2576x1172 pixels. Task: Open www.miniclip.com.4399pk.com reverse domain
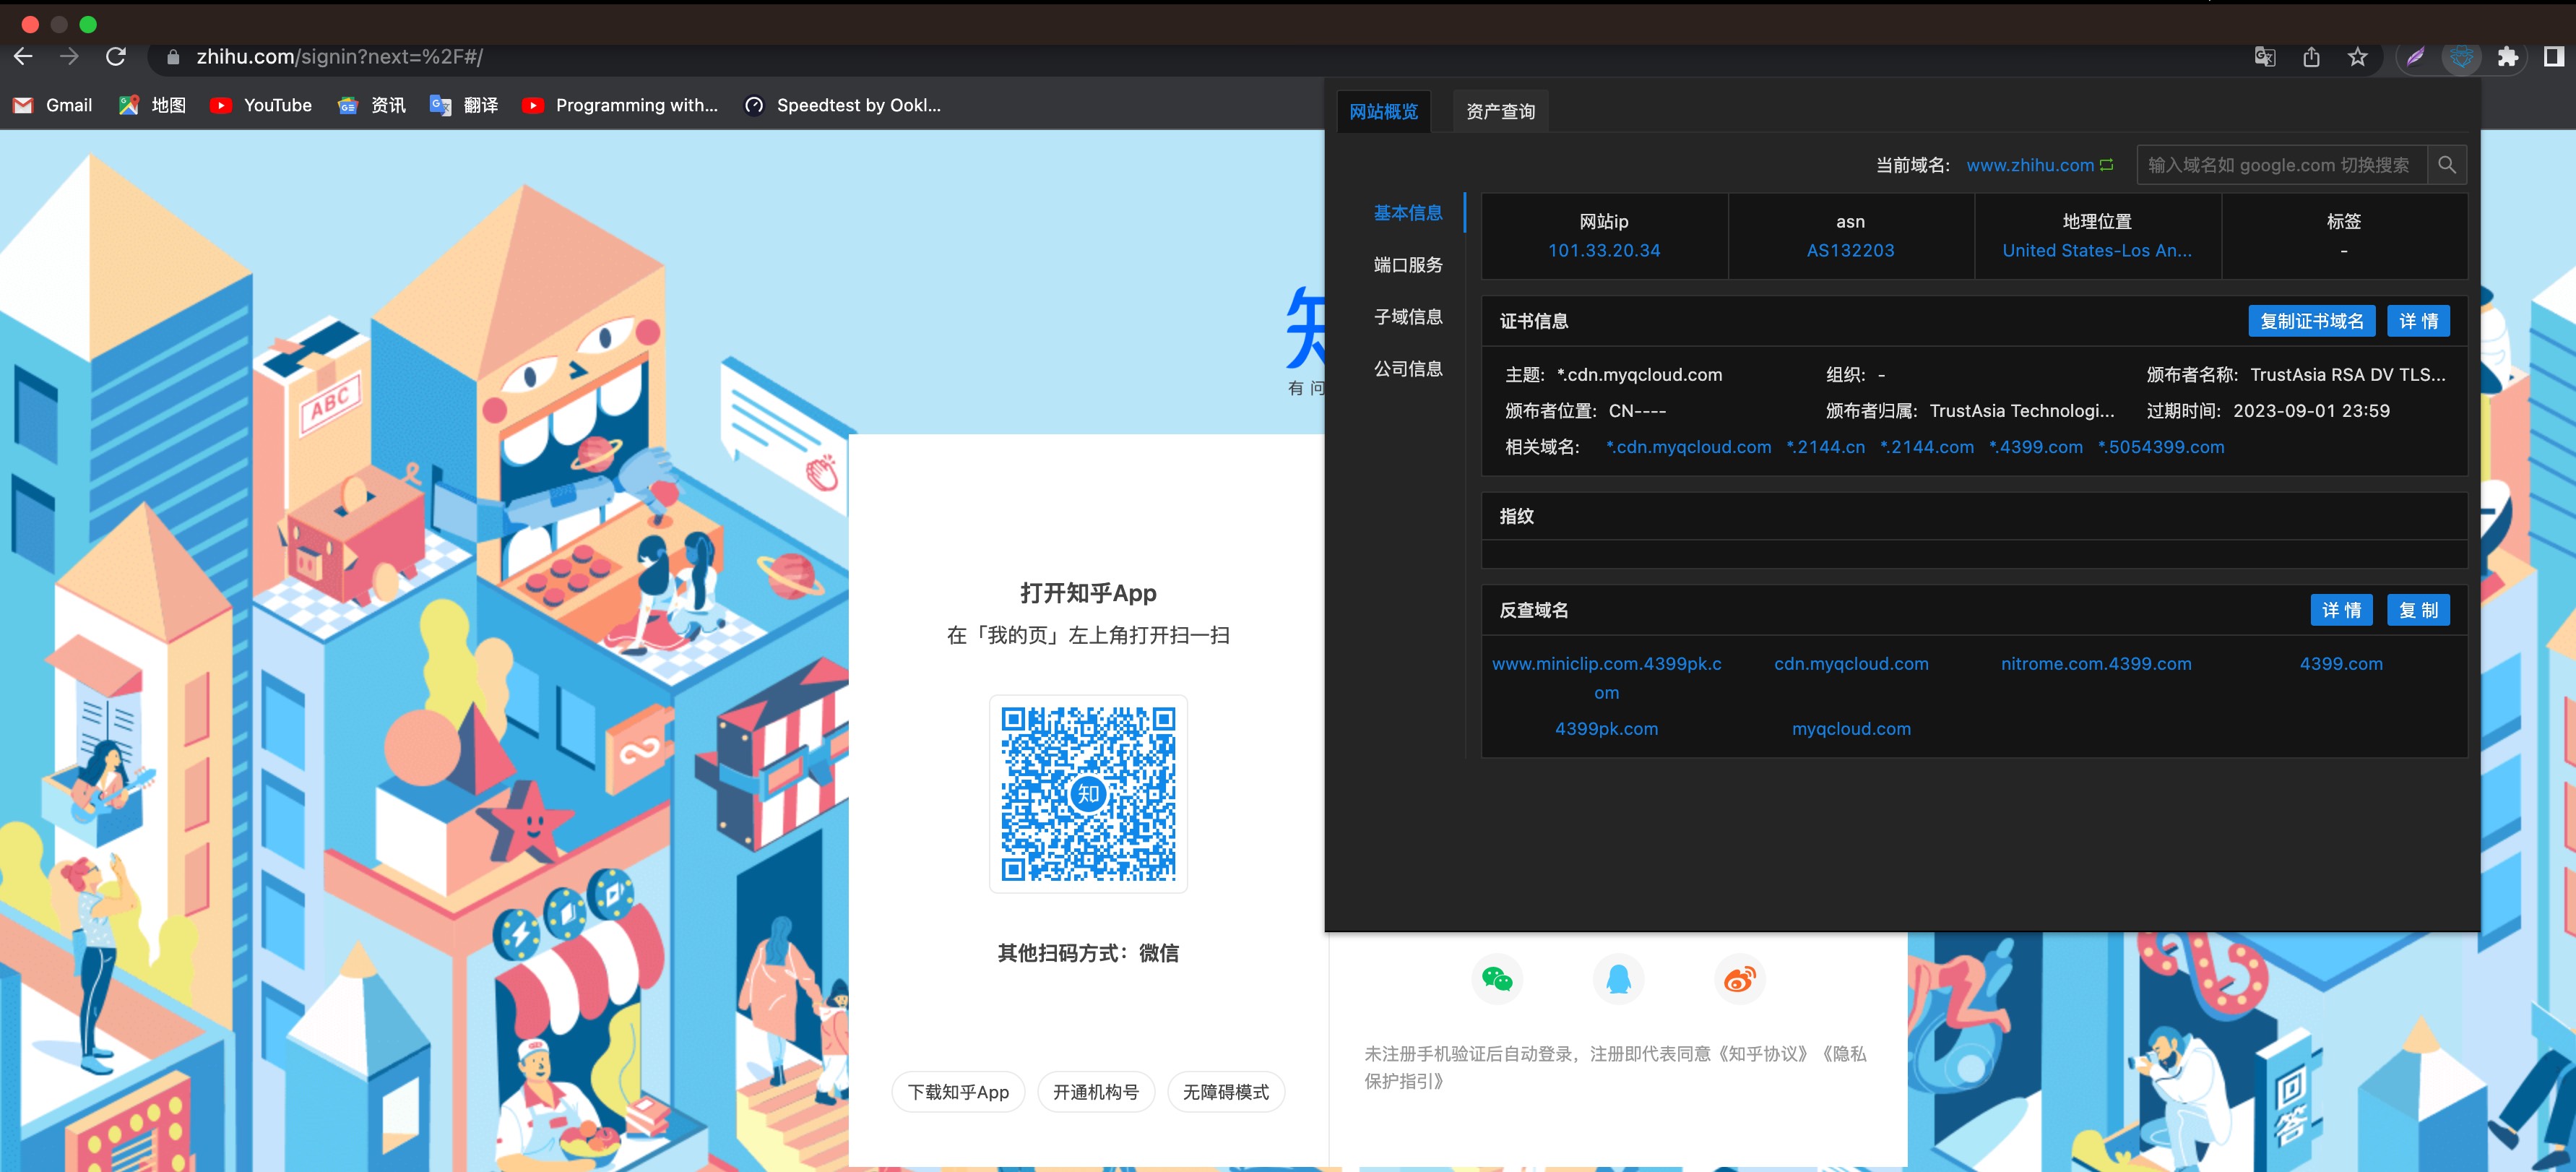pyautogui.click(x=1606, y=678)
